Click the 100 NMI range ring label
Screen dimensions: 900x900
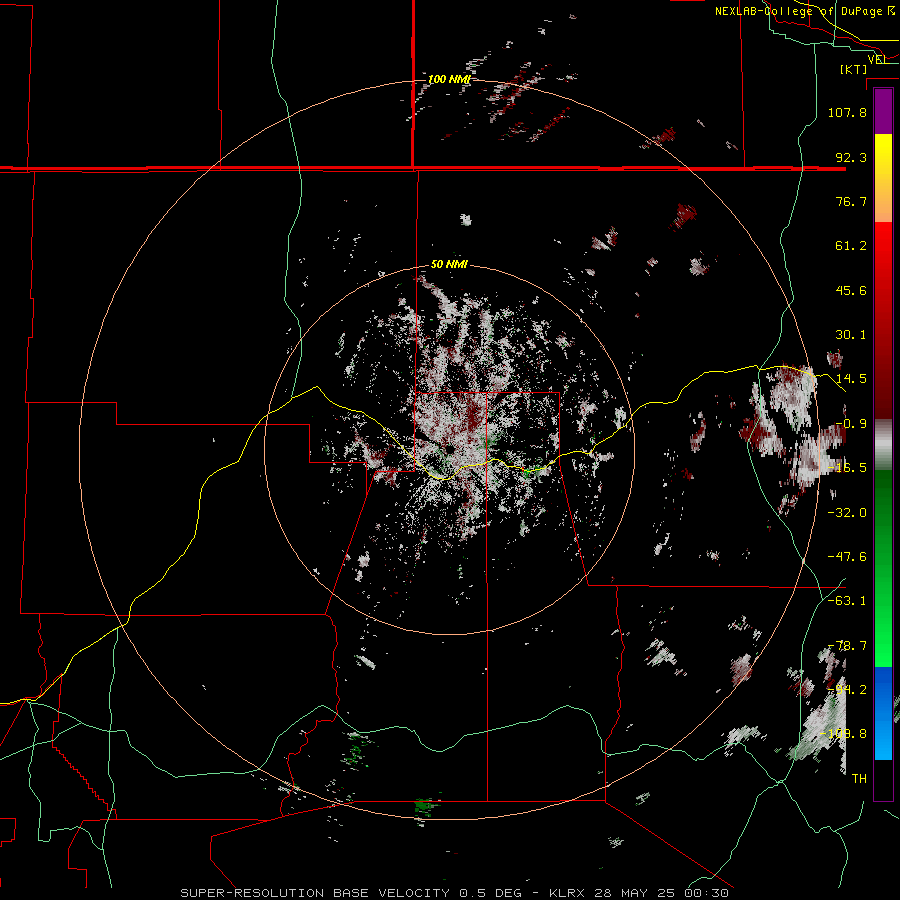coord(449,79)
